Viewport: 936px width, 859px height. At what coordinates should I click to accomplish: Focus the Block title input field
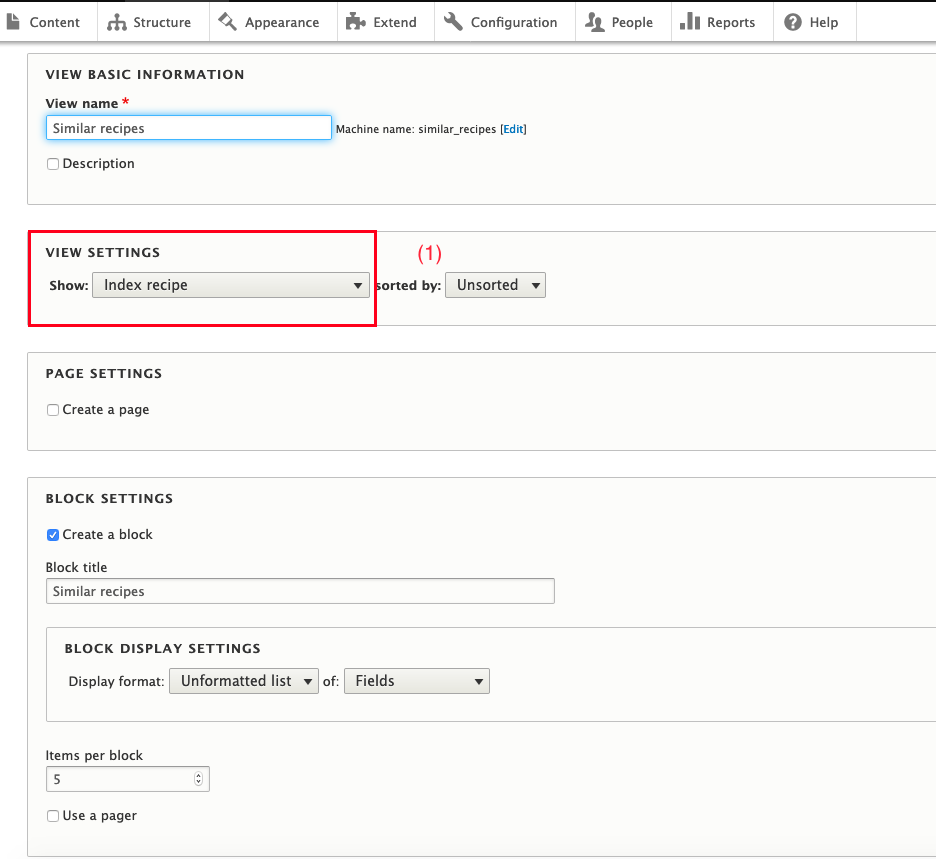pyautogui.click(x=300, y=591)
